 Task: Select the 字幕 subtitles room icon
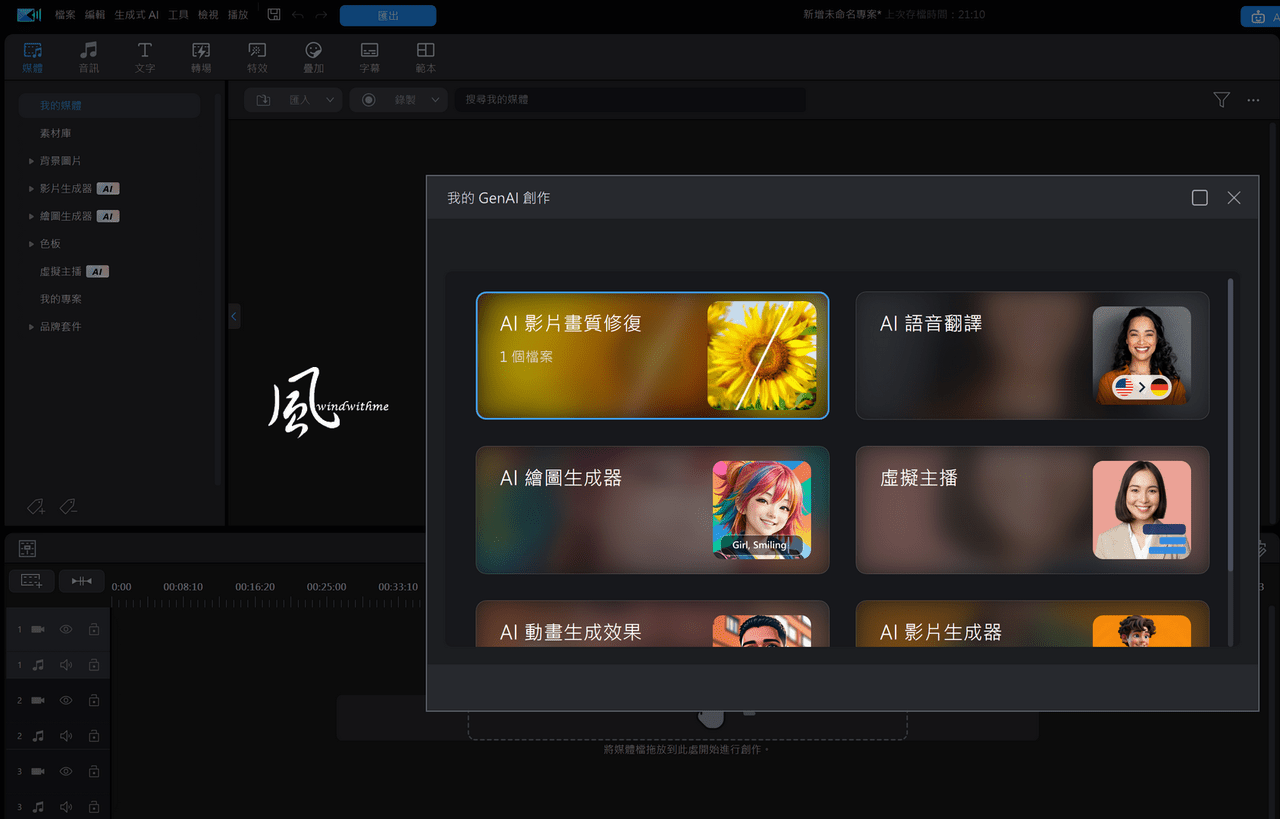[369, 57]
